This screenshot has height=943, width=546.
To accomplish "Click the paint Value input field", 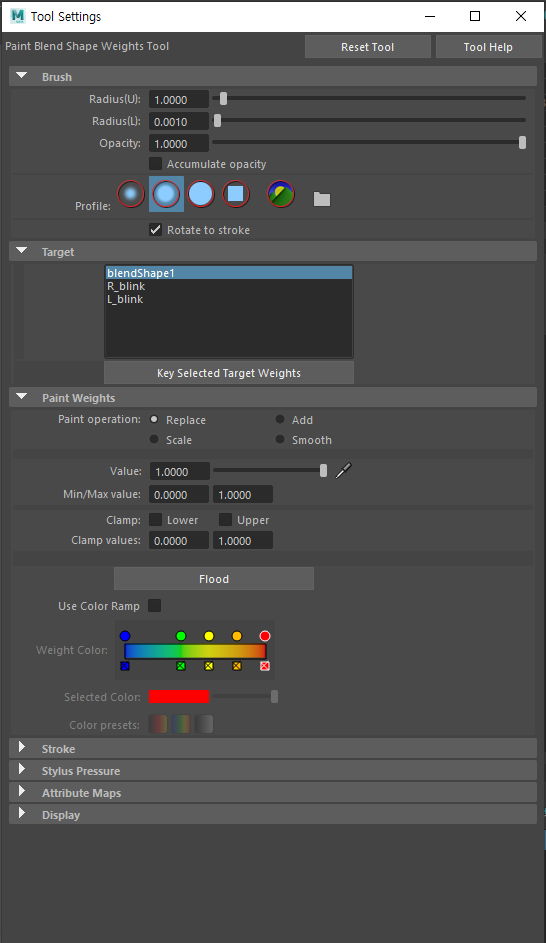I will coord(179,472).
